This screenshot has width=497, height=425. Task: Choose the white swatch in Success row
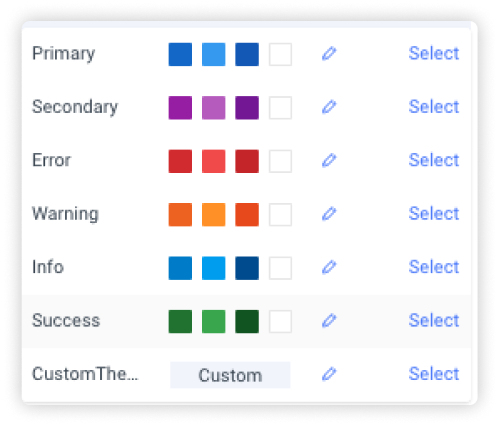pos(280,322)
